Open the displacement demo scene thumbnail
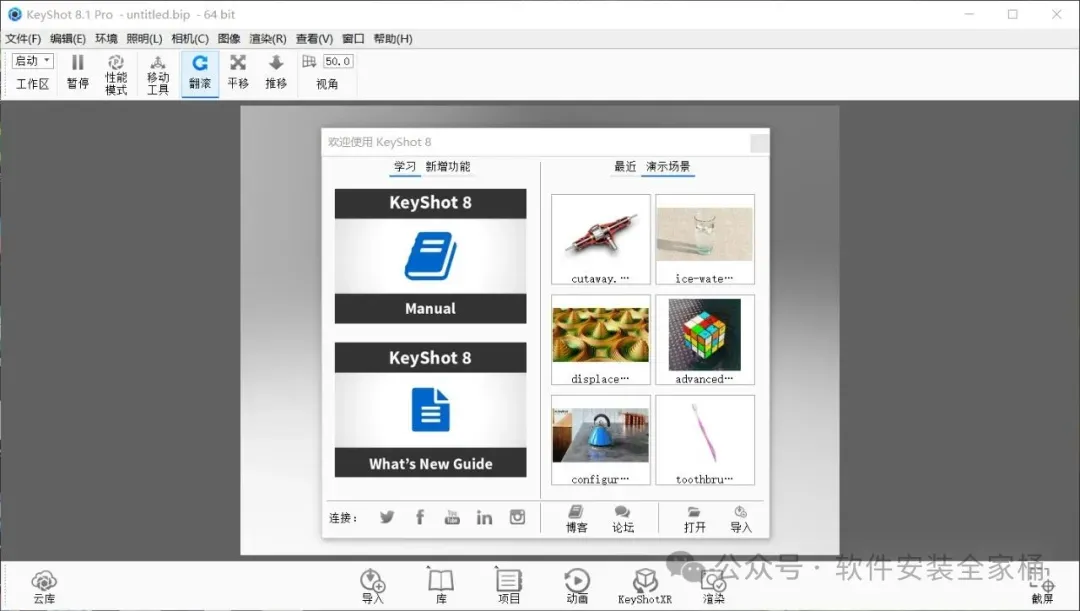Image resolution: width=1080 pixels, height=611 pixels. click(601, 340)
